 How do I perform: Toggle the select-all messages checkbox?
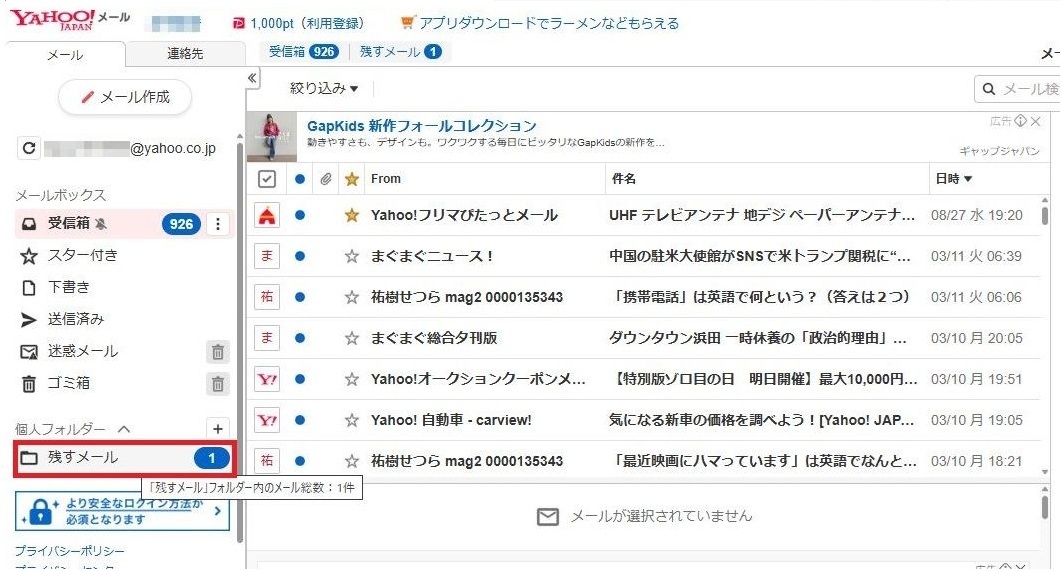point(266,179)
